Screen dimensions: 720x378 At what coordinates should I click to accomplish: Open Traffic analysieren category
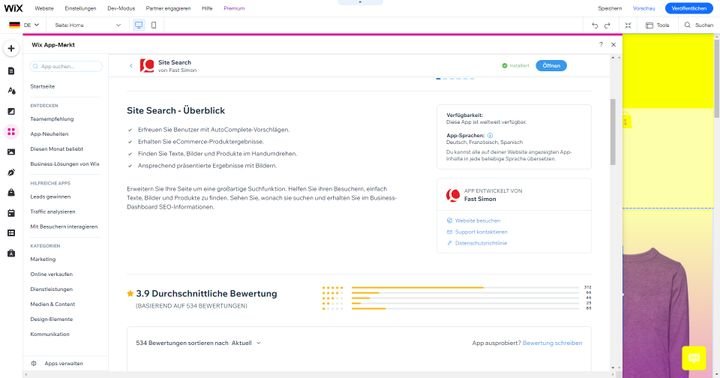(53, 212)
